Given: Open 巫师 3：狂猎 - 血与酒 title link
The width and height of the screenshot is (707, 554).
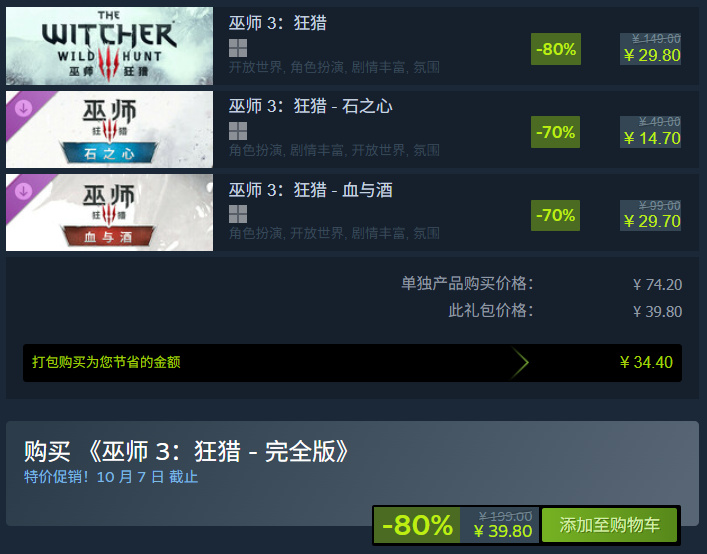Looking at the screenshot, I should click(311, 190).
